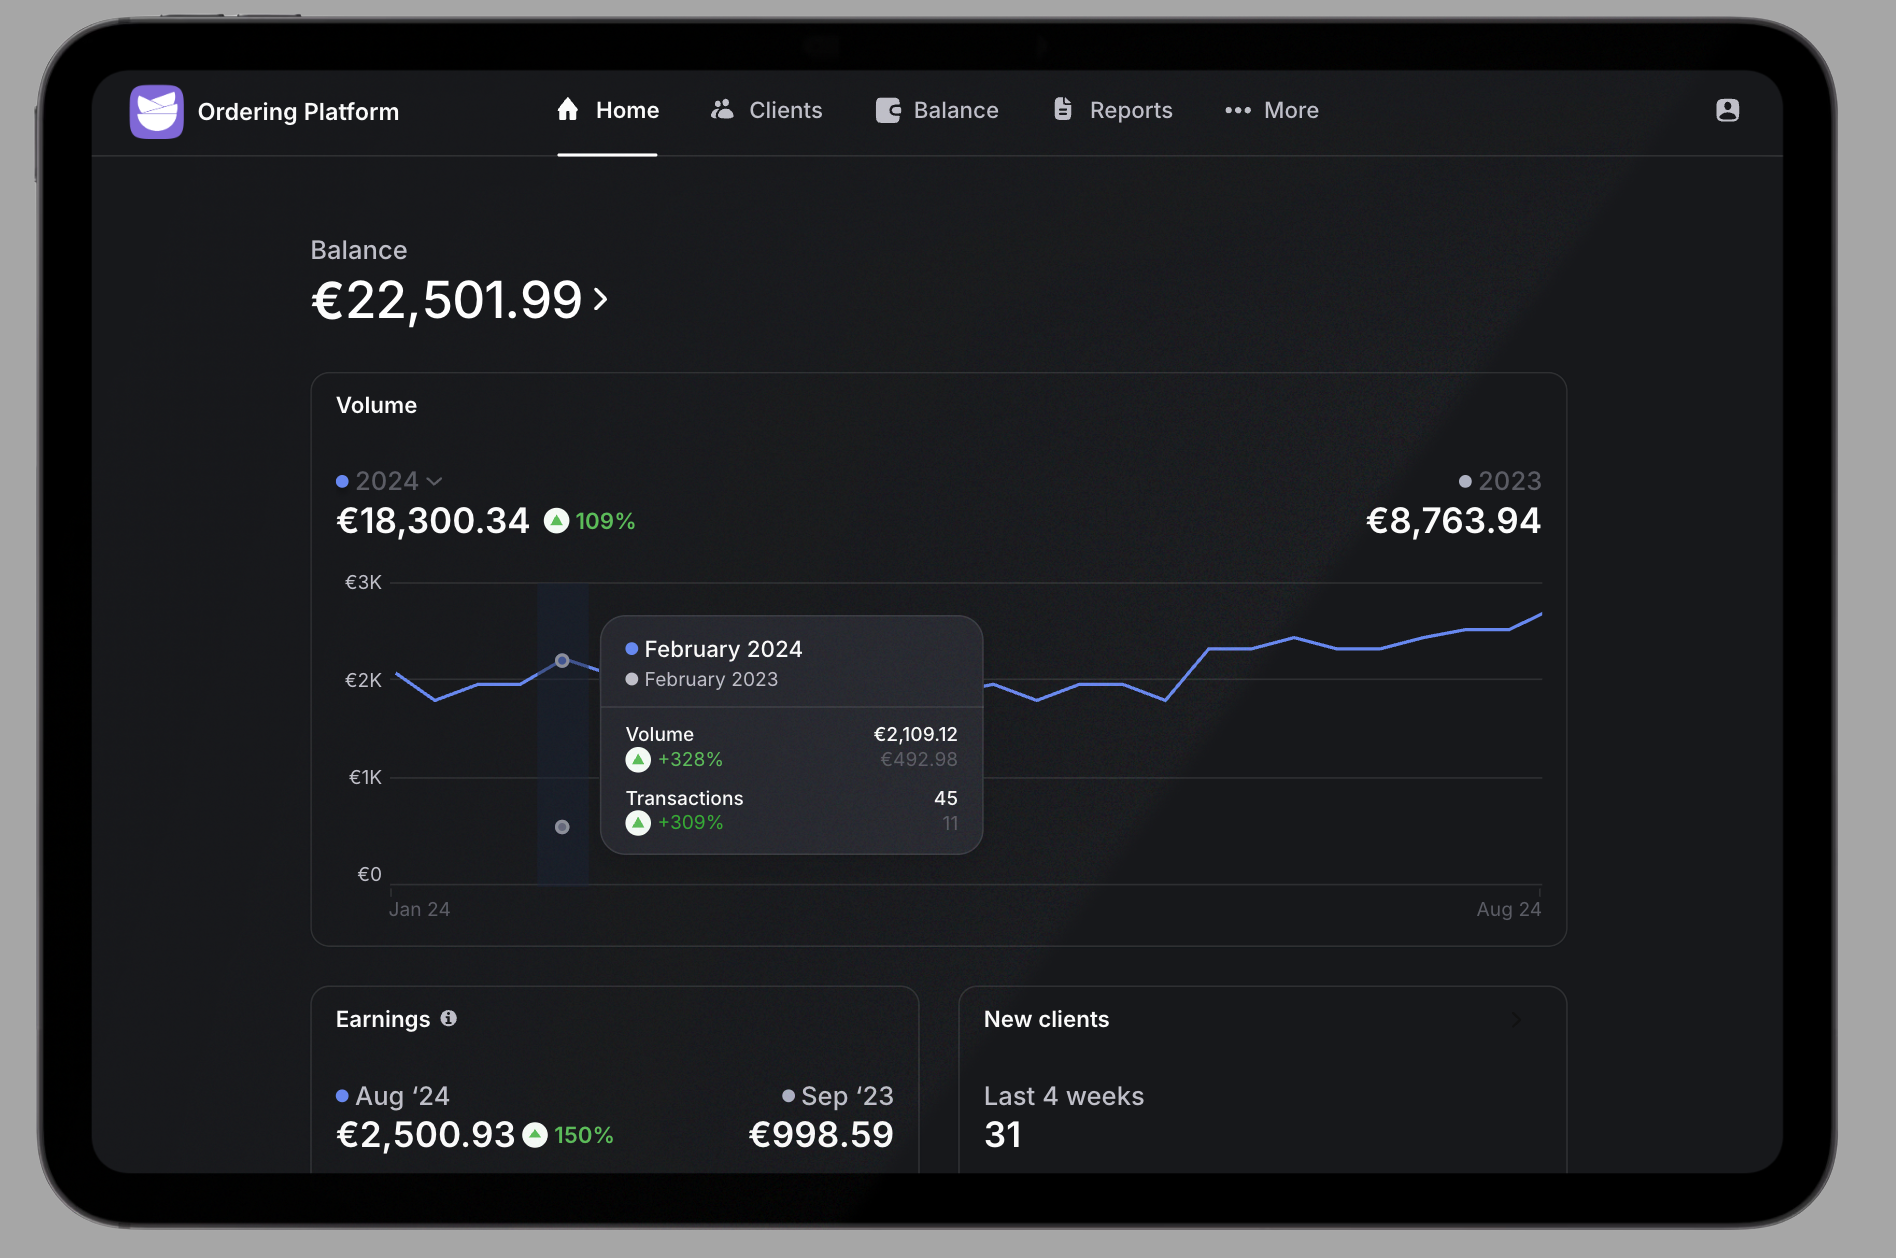Click the three-dots More icon

(1238, 110)
